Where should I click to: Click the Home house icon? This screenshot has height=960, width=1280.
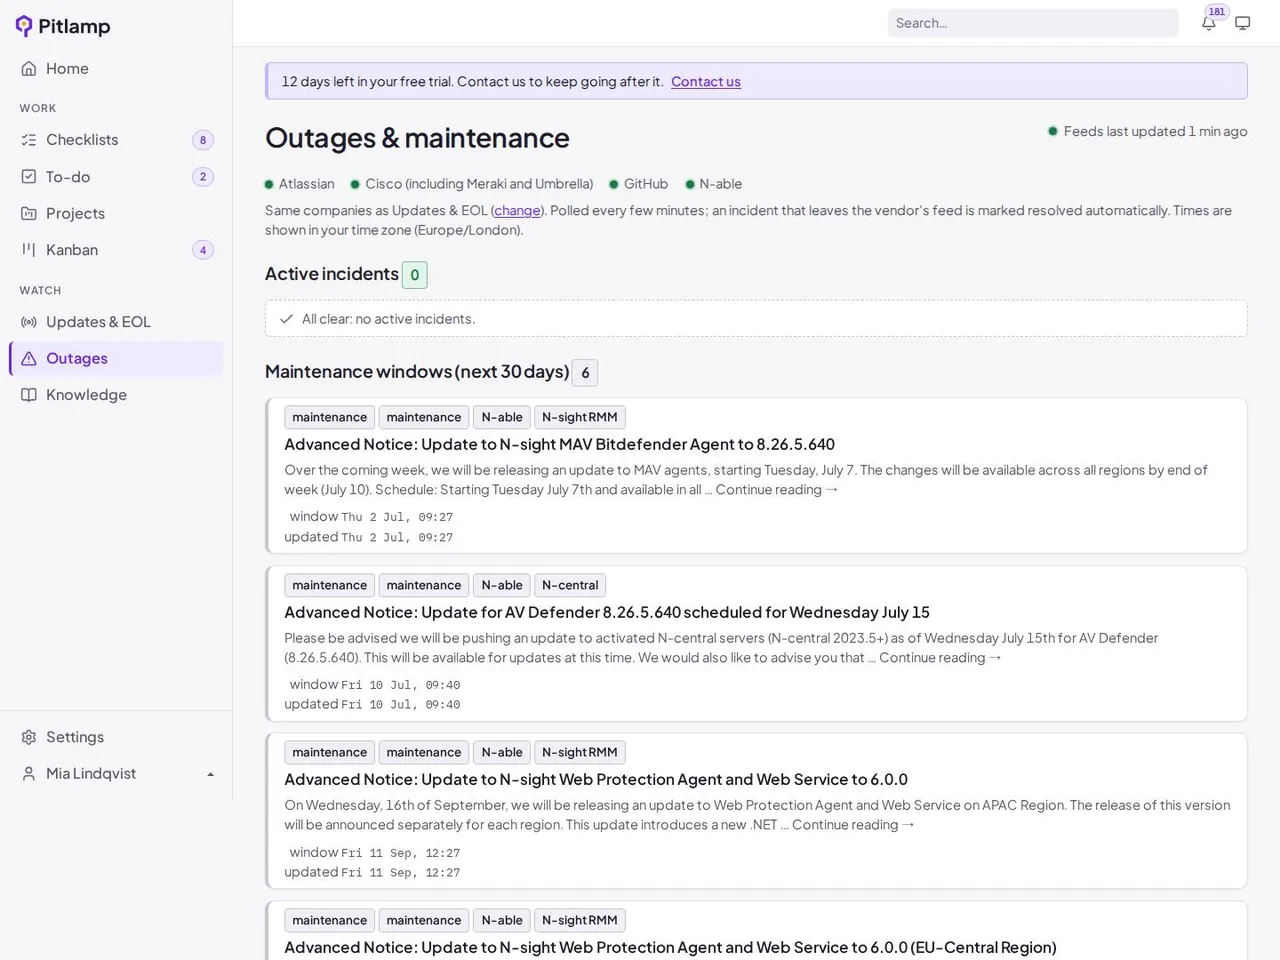[x=29, y=69]
